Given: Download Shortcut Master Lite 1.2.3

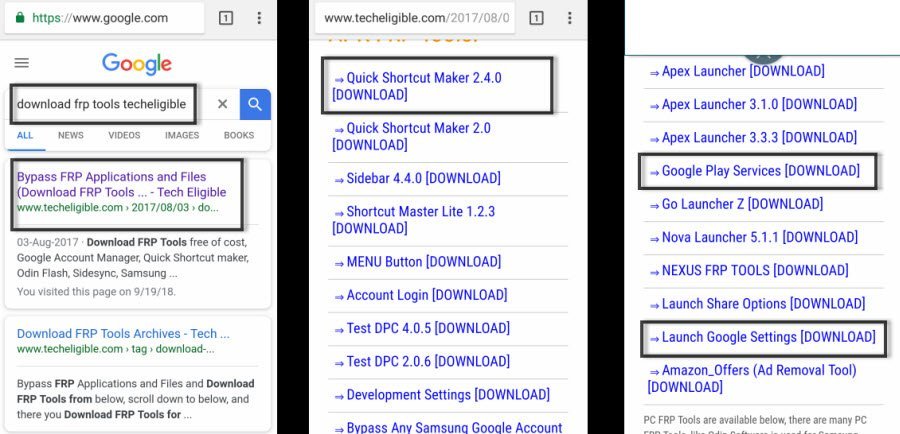Looking at the screenshot, I should pyautogui.click(x=414, y=220).
